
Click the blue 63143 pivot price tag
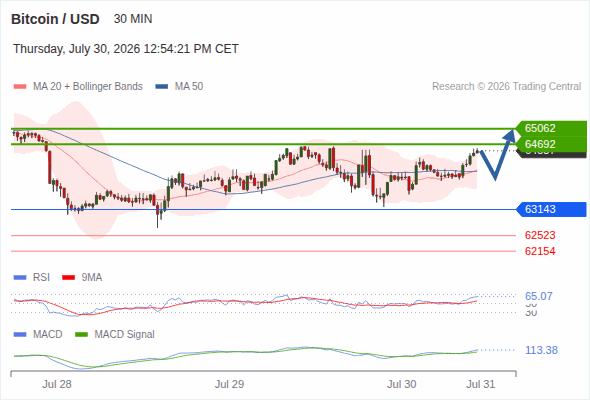(x=551, y=209)
